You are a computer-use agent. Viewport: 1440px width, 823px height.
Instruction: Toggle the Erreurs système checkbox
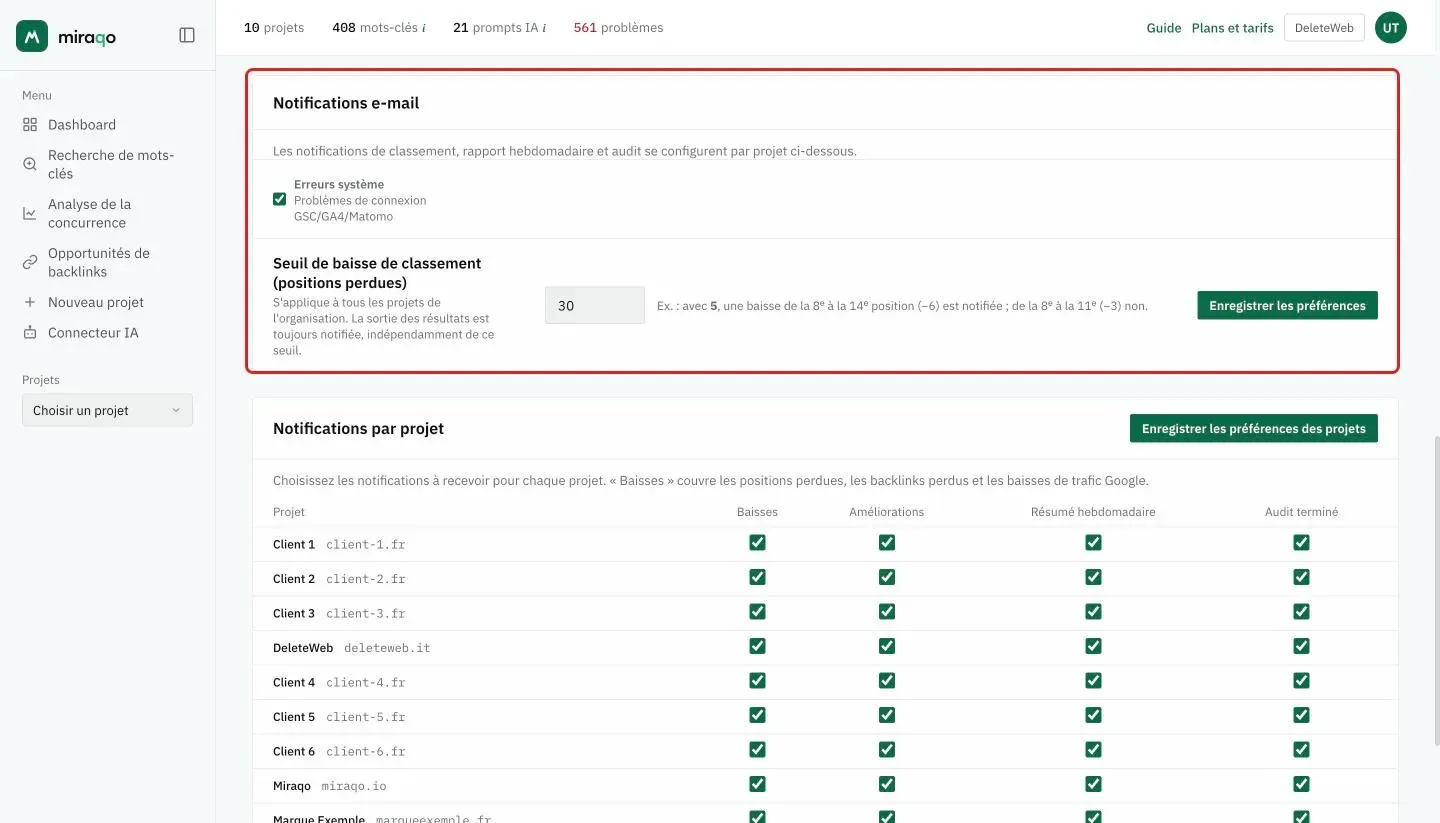tap(280, 199)
